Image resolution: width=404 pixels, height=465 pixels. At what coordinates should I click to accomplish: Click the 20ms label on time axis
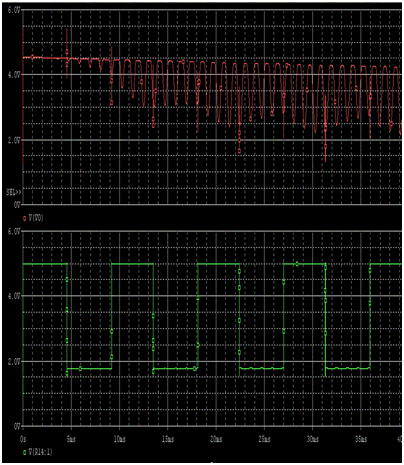coord(216,439)
